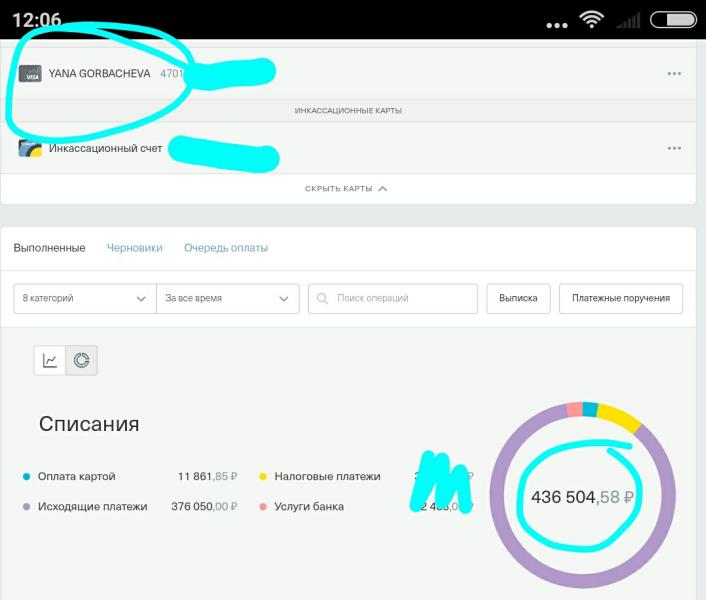Click the blue dot next to Оплата картой
This screenshot has height=600, width=706.
27,476
